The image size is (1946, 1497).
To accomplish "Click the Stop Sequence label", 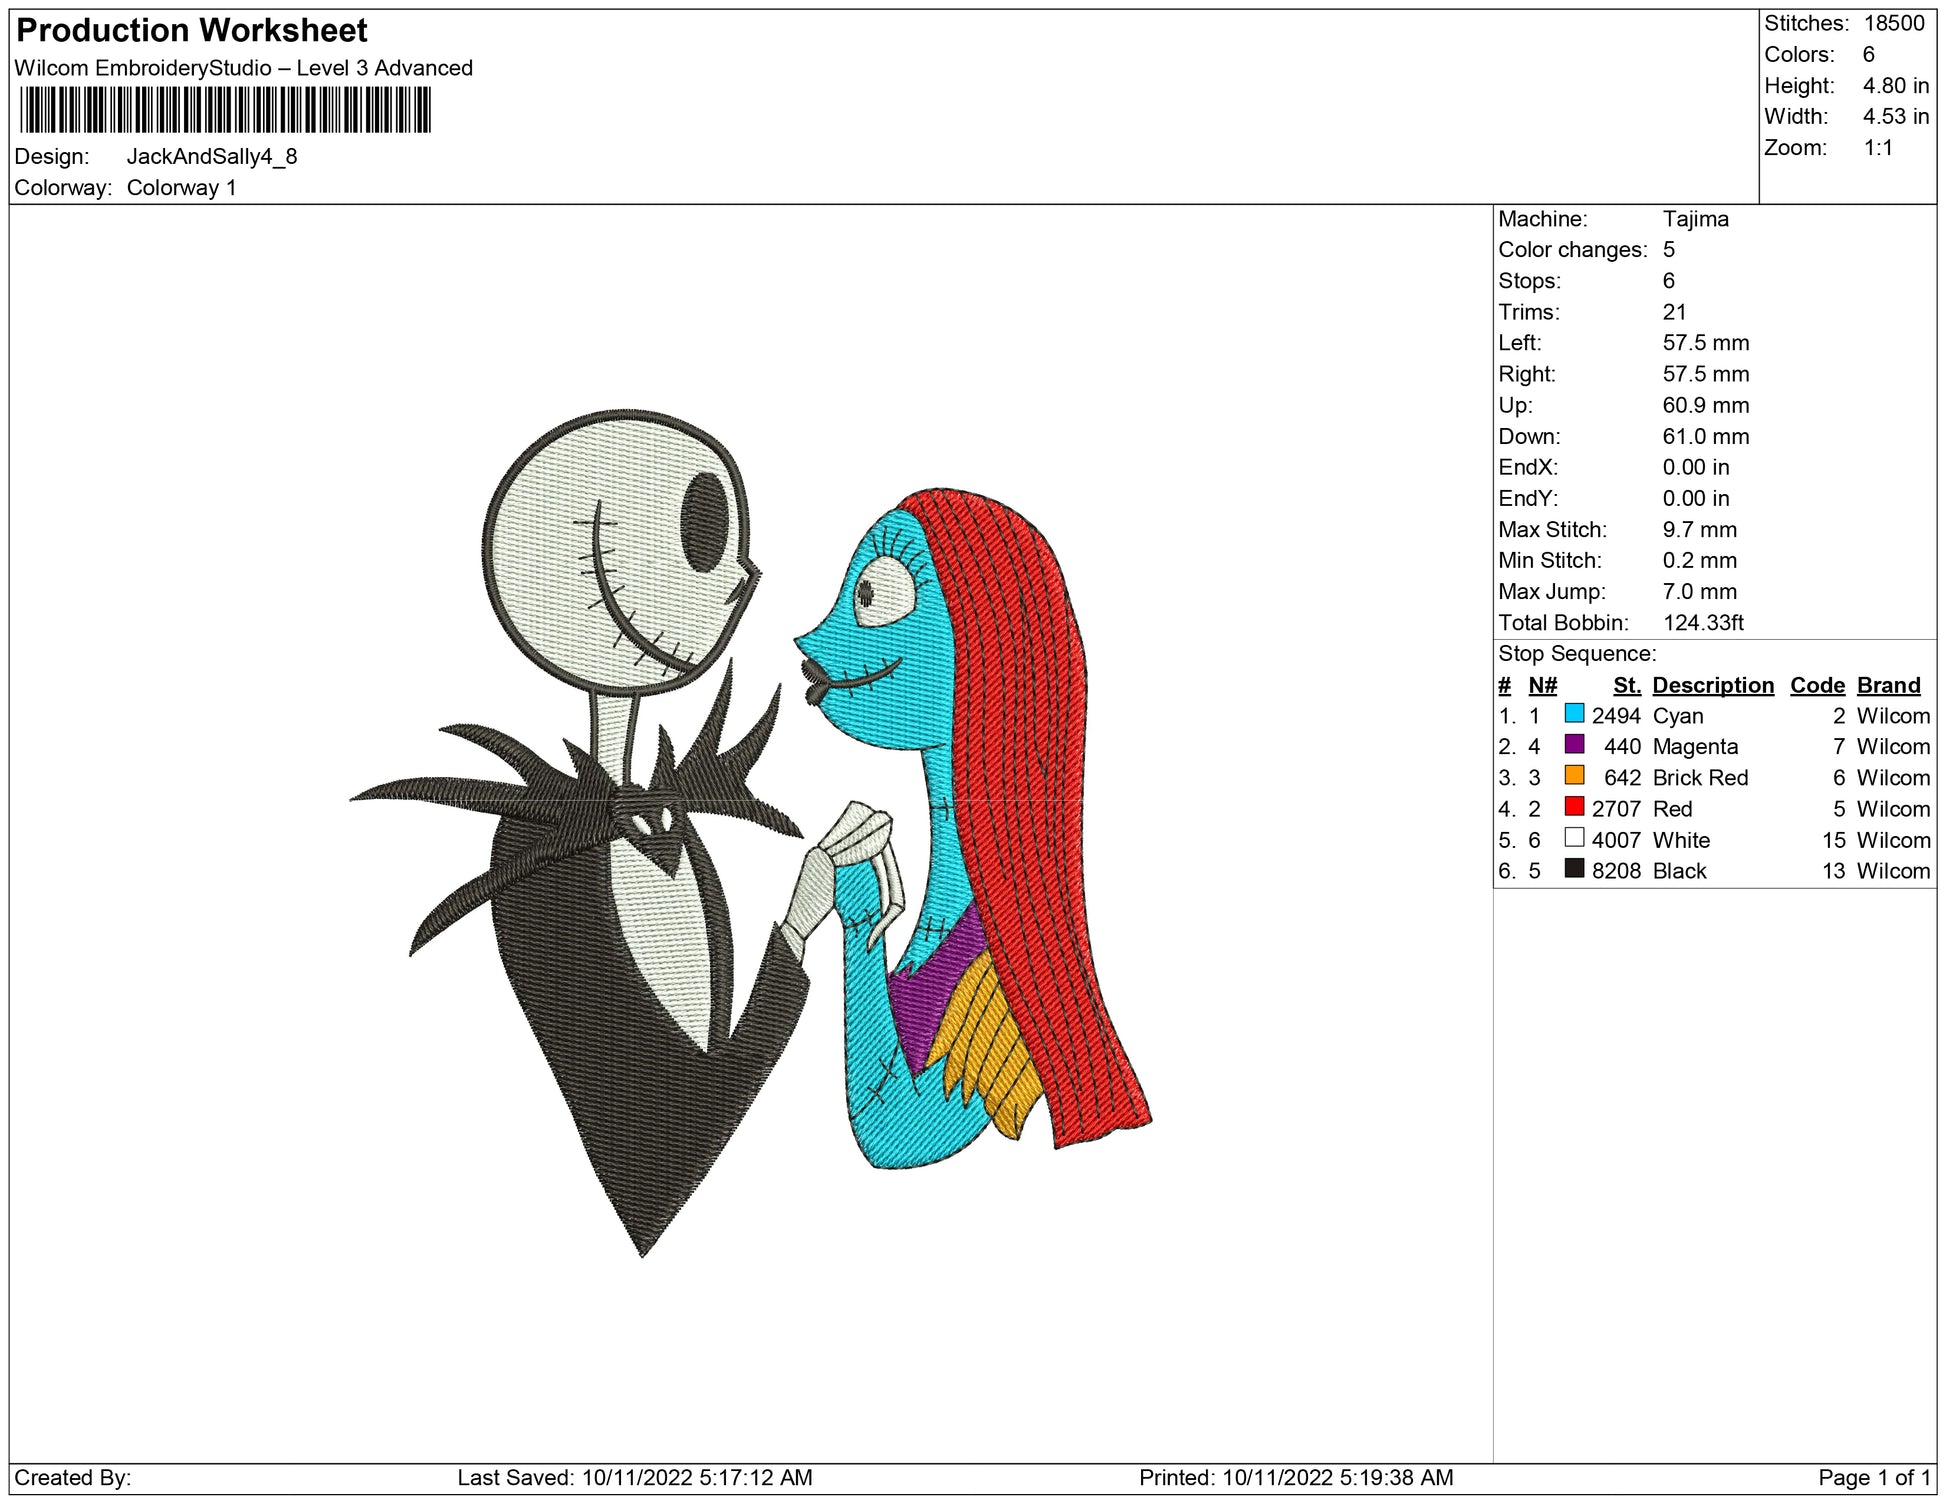I will click(x=1576, y=654).
